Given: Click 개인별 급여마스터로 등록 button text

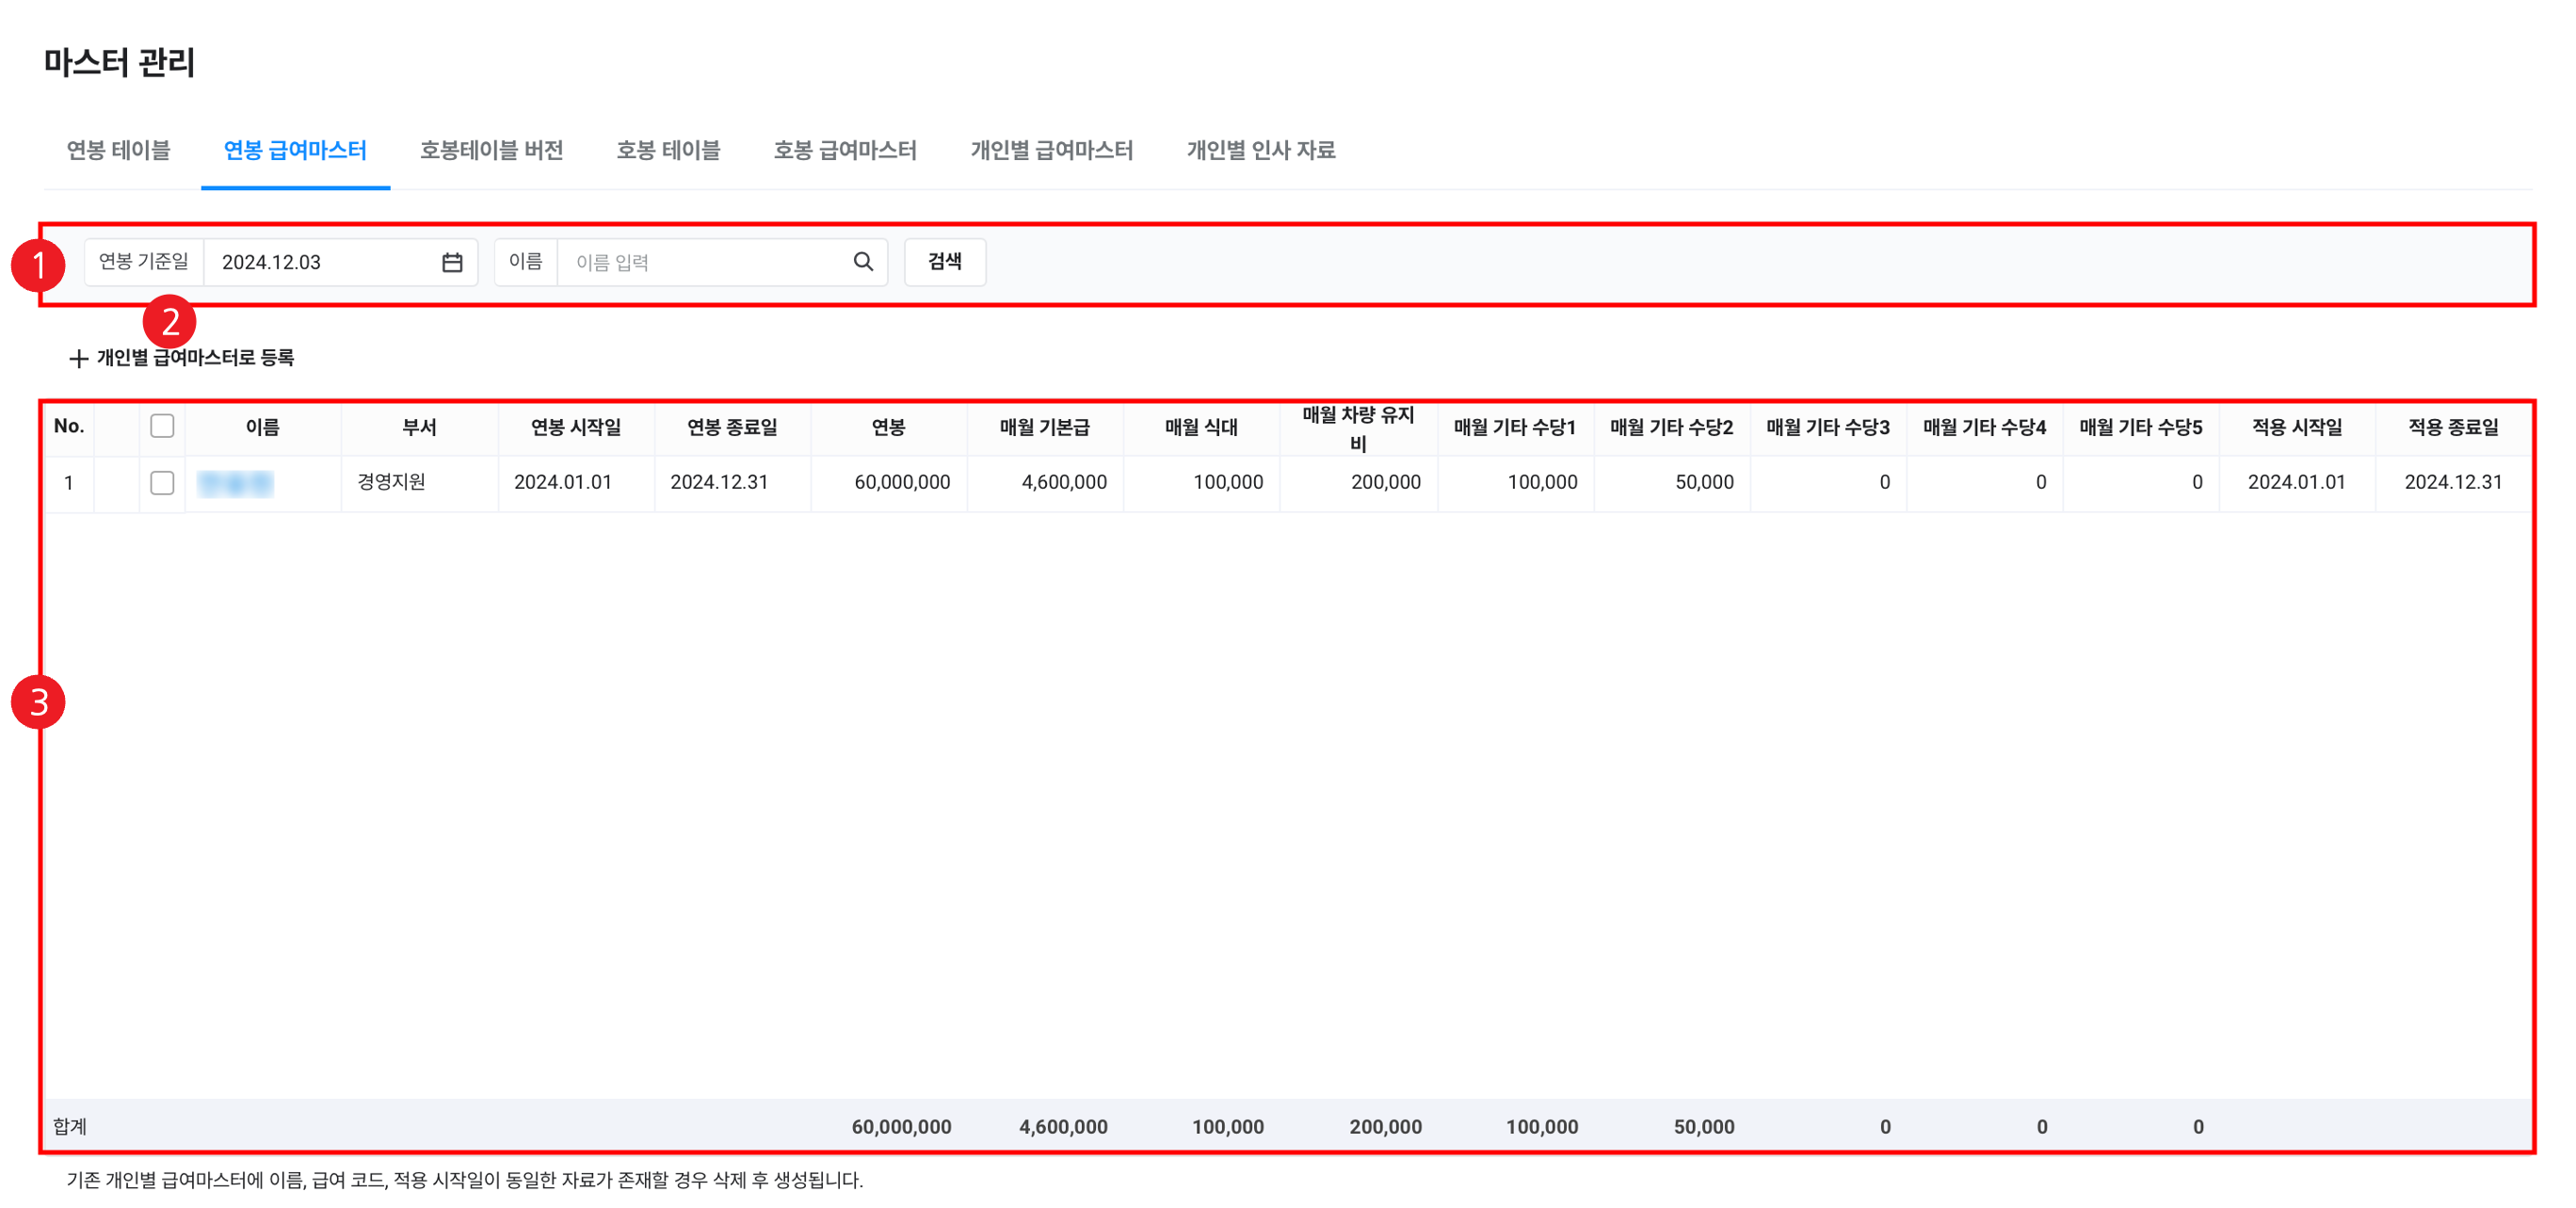Looking at the screenshot, I should coord(195,358).
